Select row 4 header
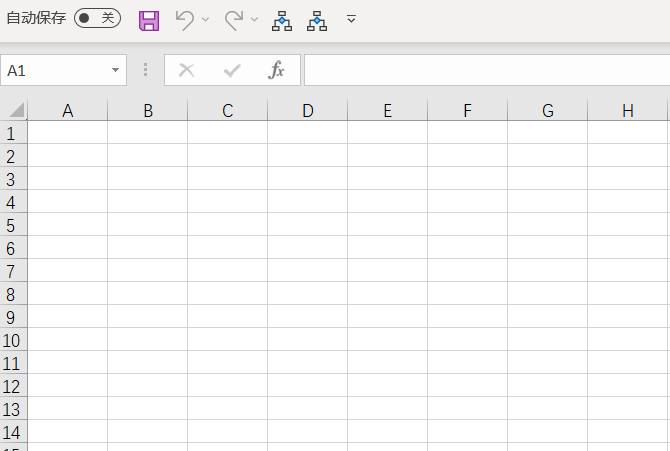 point(13,201)
